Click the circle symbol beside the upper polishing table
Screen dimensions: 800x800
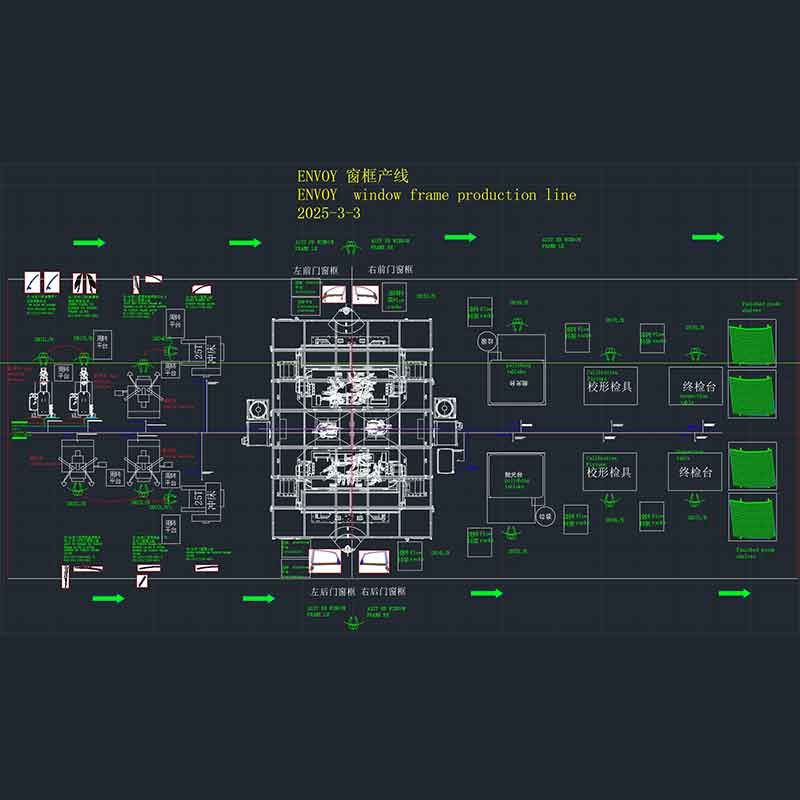click(x=486, y=341)
